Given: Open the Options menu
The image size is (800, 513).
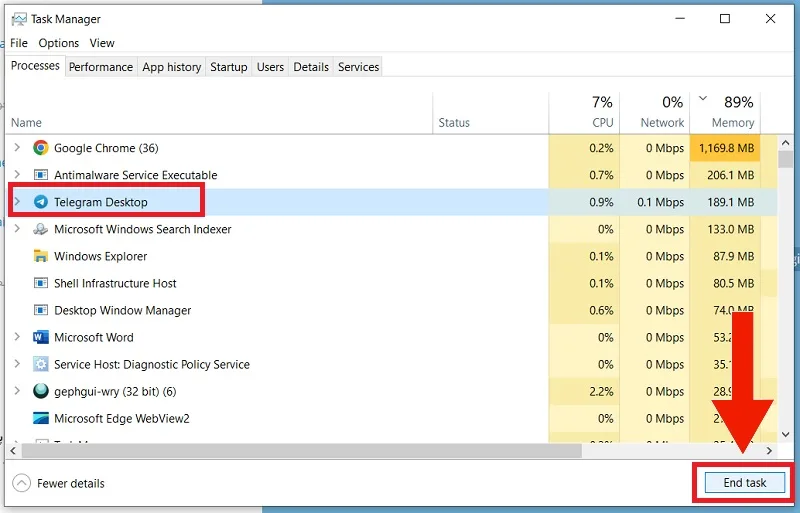Looking at the screenshot, I should 59,43.
